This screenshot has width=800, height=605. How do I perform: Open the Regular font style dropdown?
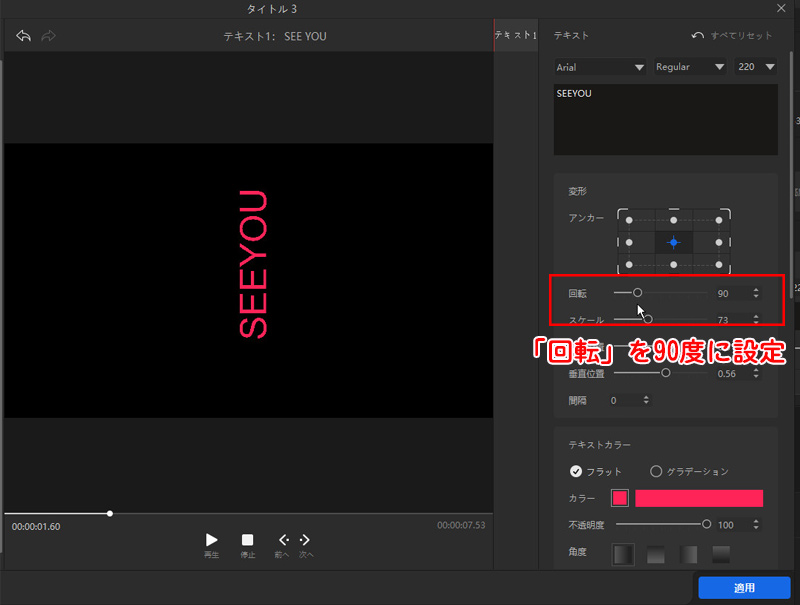[x=689, y=66]
